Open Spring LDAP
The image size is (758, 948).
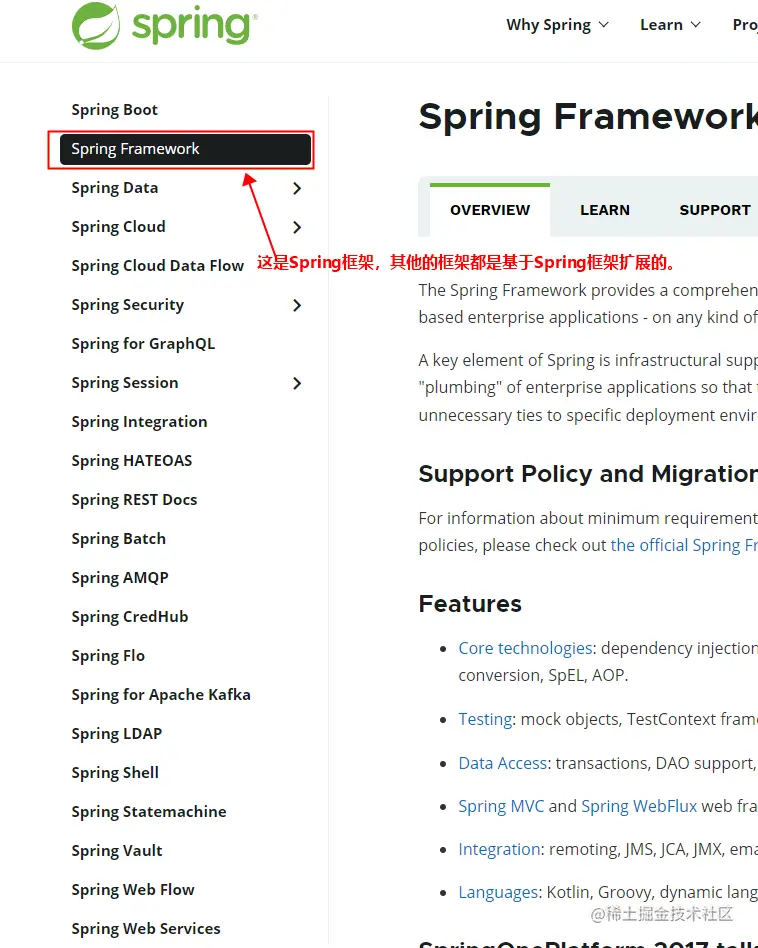pos(117,734)
